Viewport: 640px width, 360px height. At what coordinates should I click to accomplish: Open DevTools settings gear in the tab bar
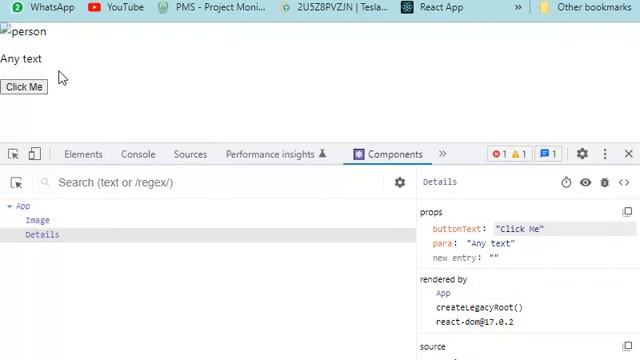[x=582, y=154]
